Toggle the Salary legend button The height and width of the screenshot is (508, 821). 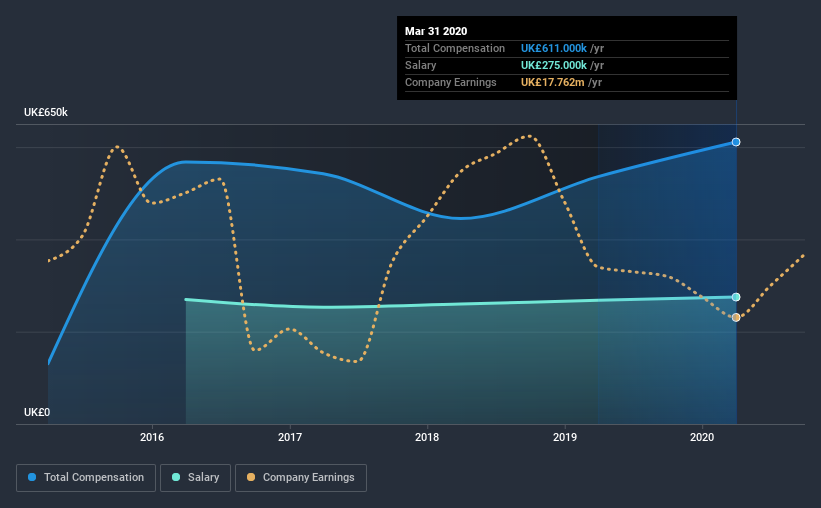pyautogui.click(x=195, y=478)
